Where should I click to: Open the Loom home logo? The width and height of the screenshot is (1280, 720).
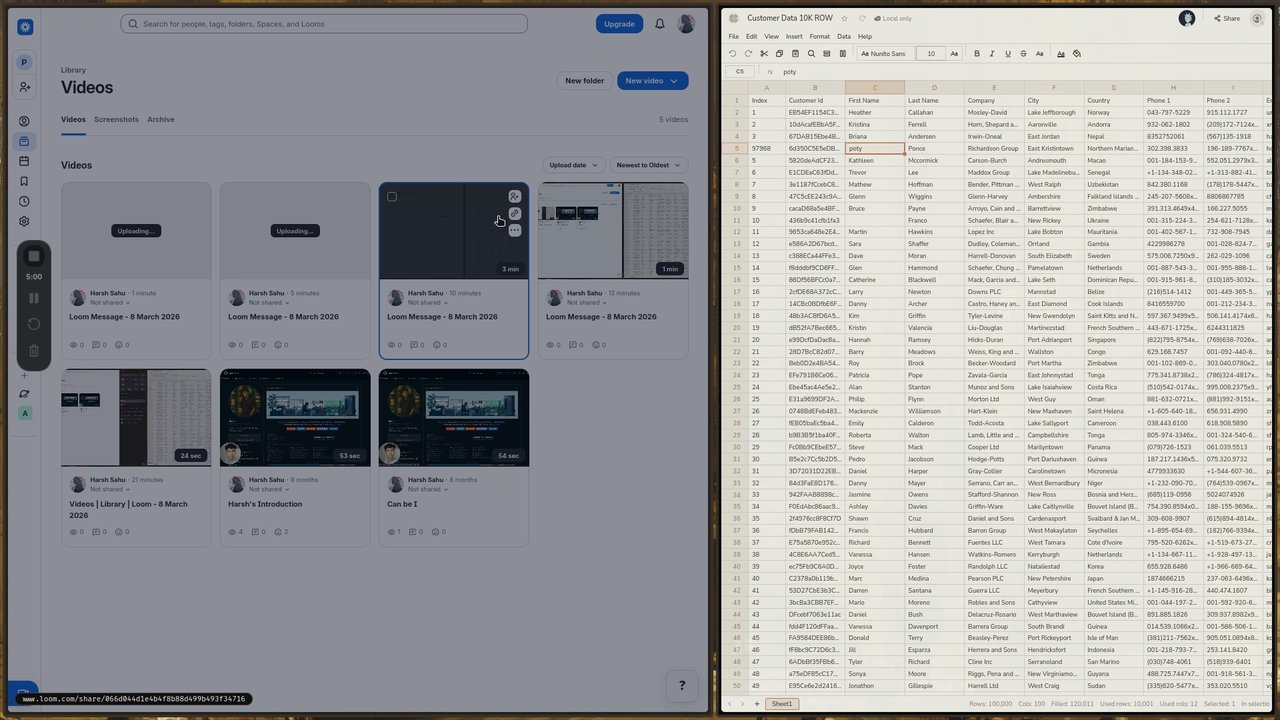25,27
